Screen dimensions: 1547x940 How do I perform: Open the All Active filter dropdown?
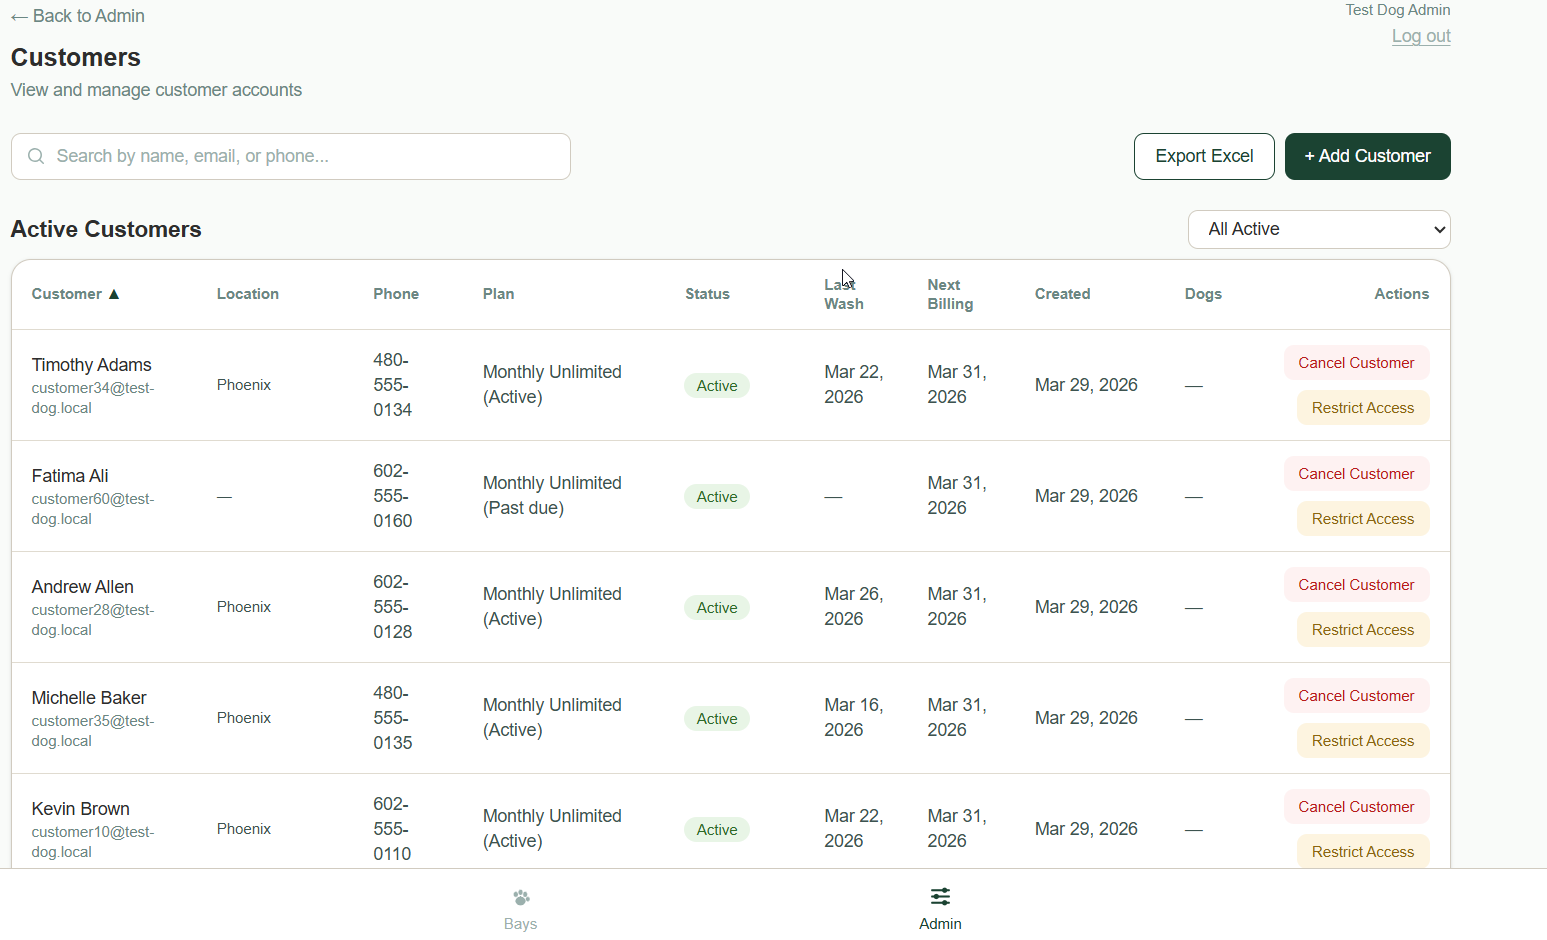pyautogui.click(x=1318, y=229)
